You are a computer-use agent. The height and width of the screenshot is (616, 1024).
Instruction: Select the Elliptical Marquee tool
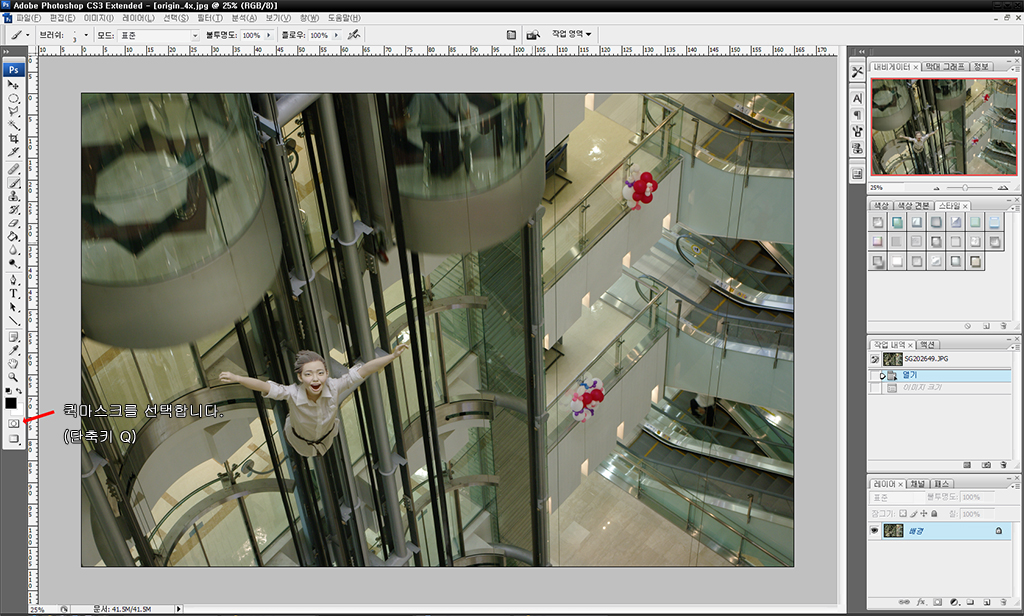pos(13,99)
